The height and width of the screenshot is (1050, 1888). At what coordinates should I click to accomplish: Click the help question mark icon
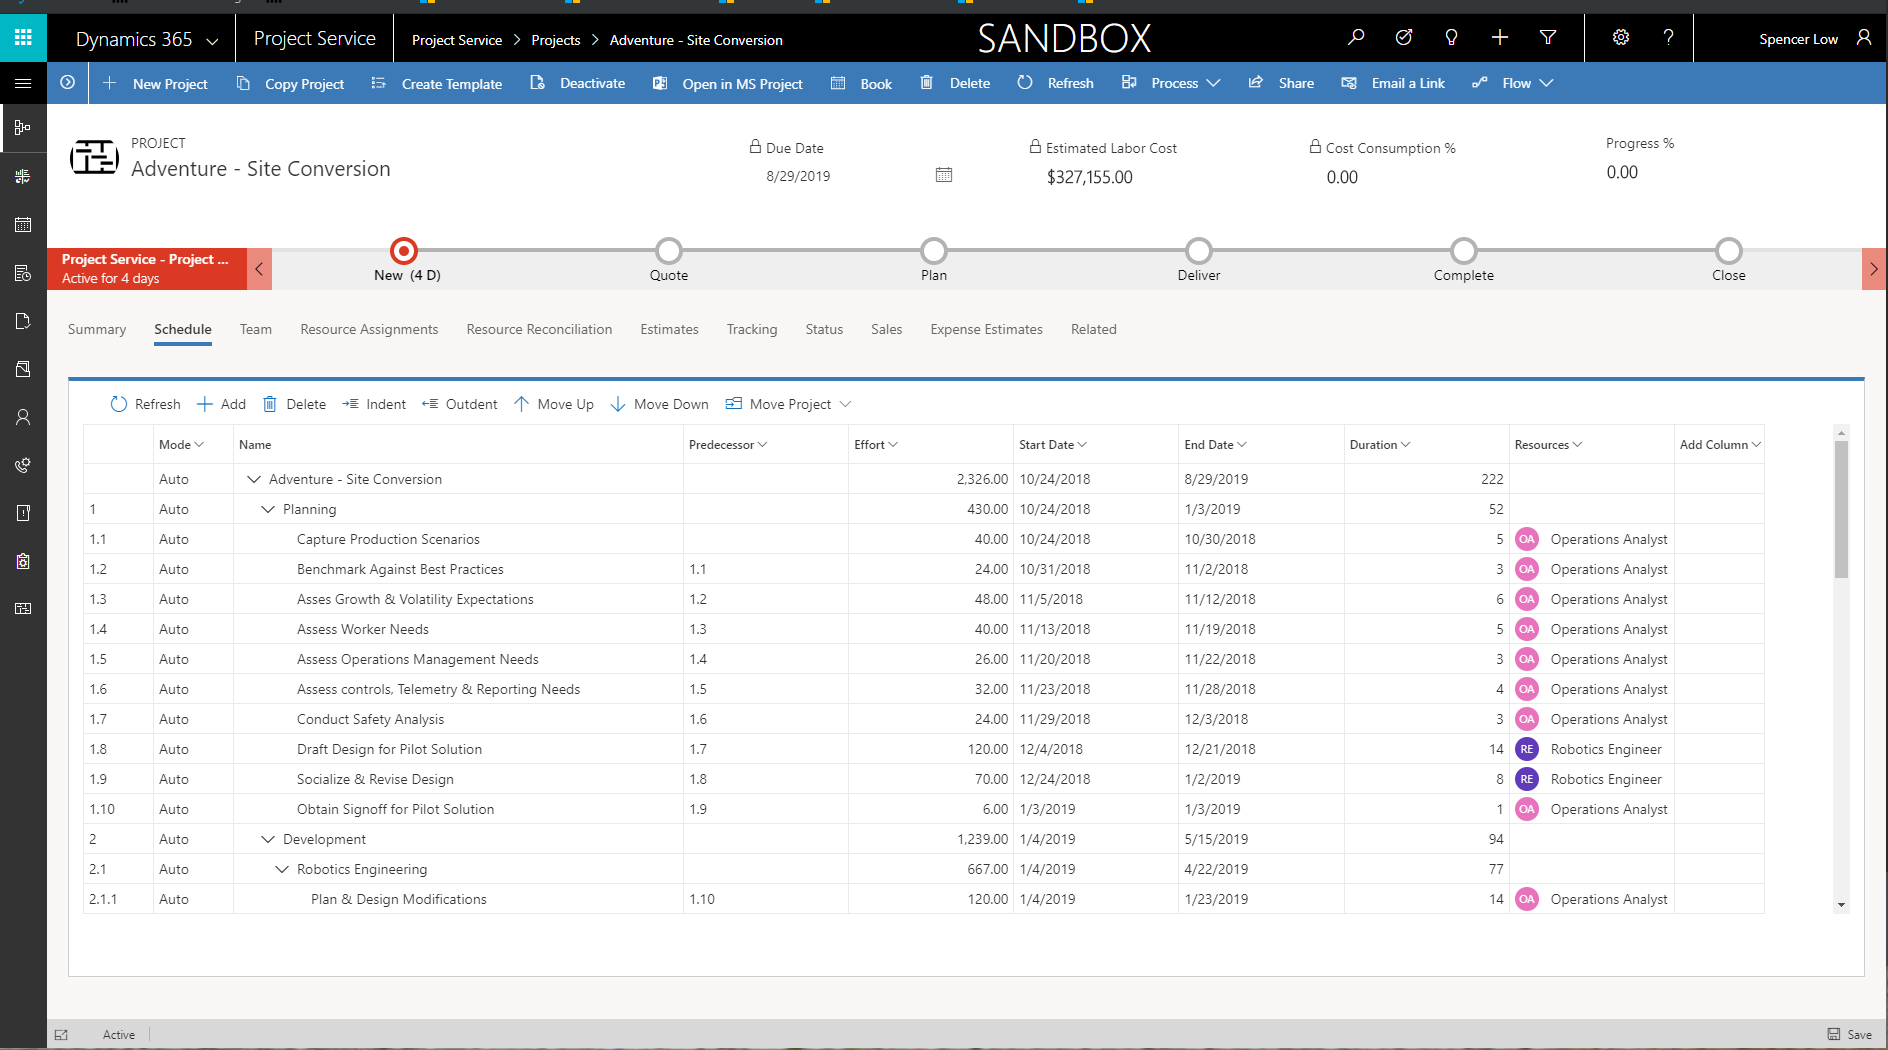pos(1668,38)
